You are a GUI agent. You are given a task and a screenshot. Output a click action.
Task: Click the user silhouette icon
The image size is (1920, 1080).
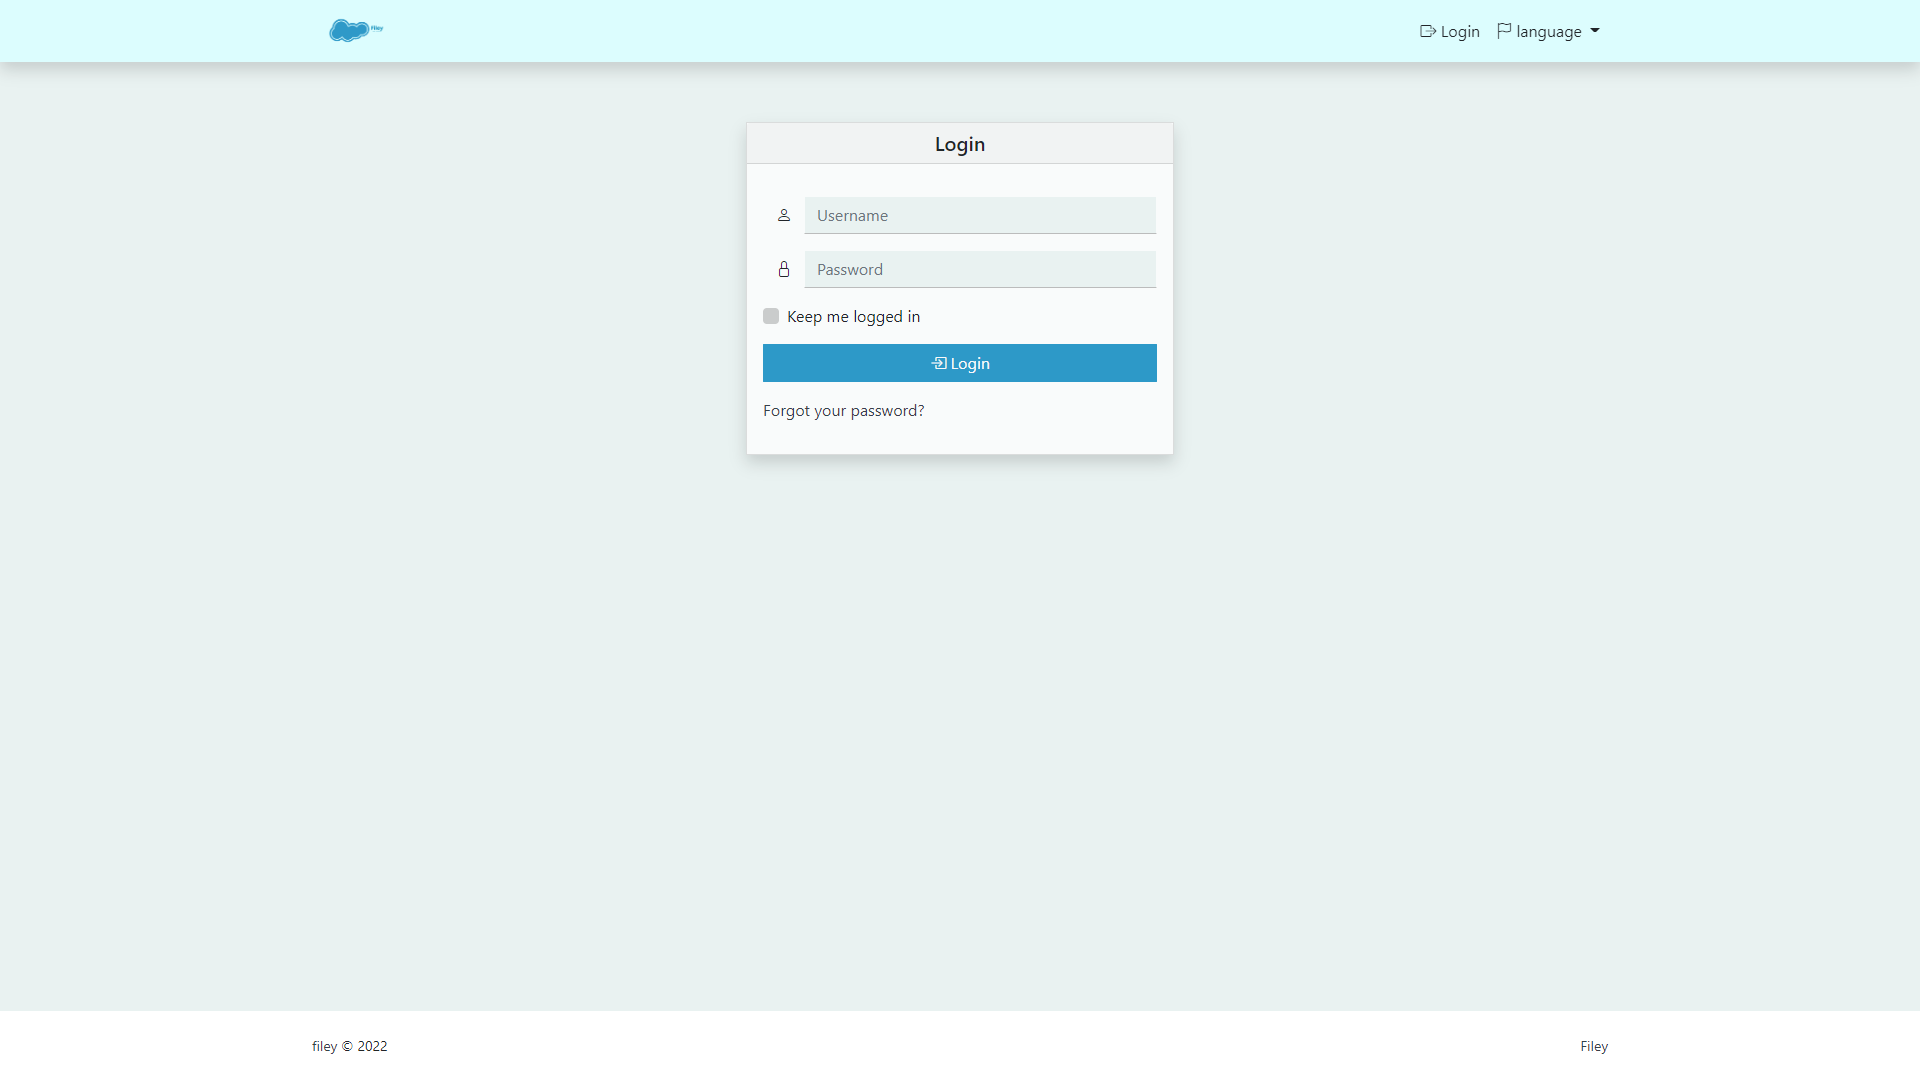coord(784,215)
